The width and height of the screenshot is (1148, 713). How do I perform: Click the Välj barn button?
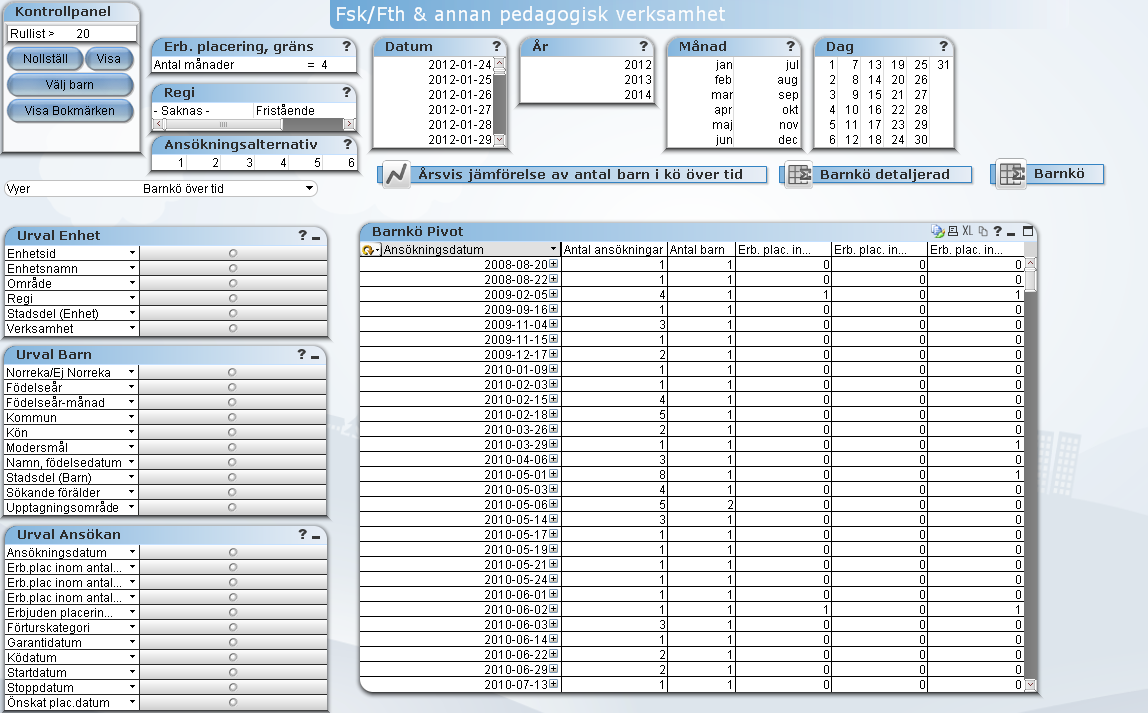[x=70, y=85]
